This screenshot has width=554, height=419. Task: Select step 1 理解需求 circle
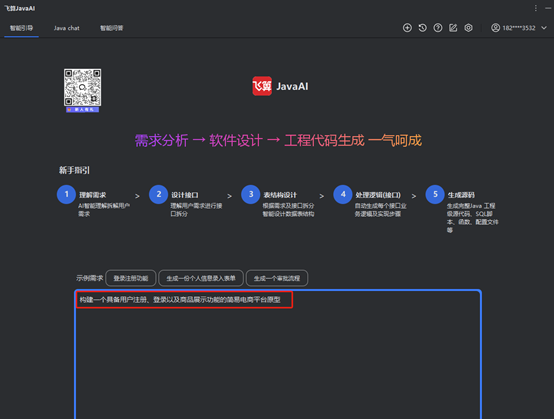[x=66, y=194]
